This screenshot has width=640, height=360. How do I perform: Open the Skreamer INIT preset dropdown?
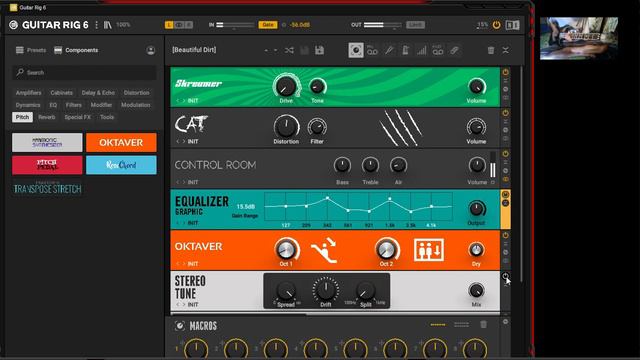pyautogui.click(x=193, y=100)
